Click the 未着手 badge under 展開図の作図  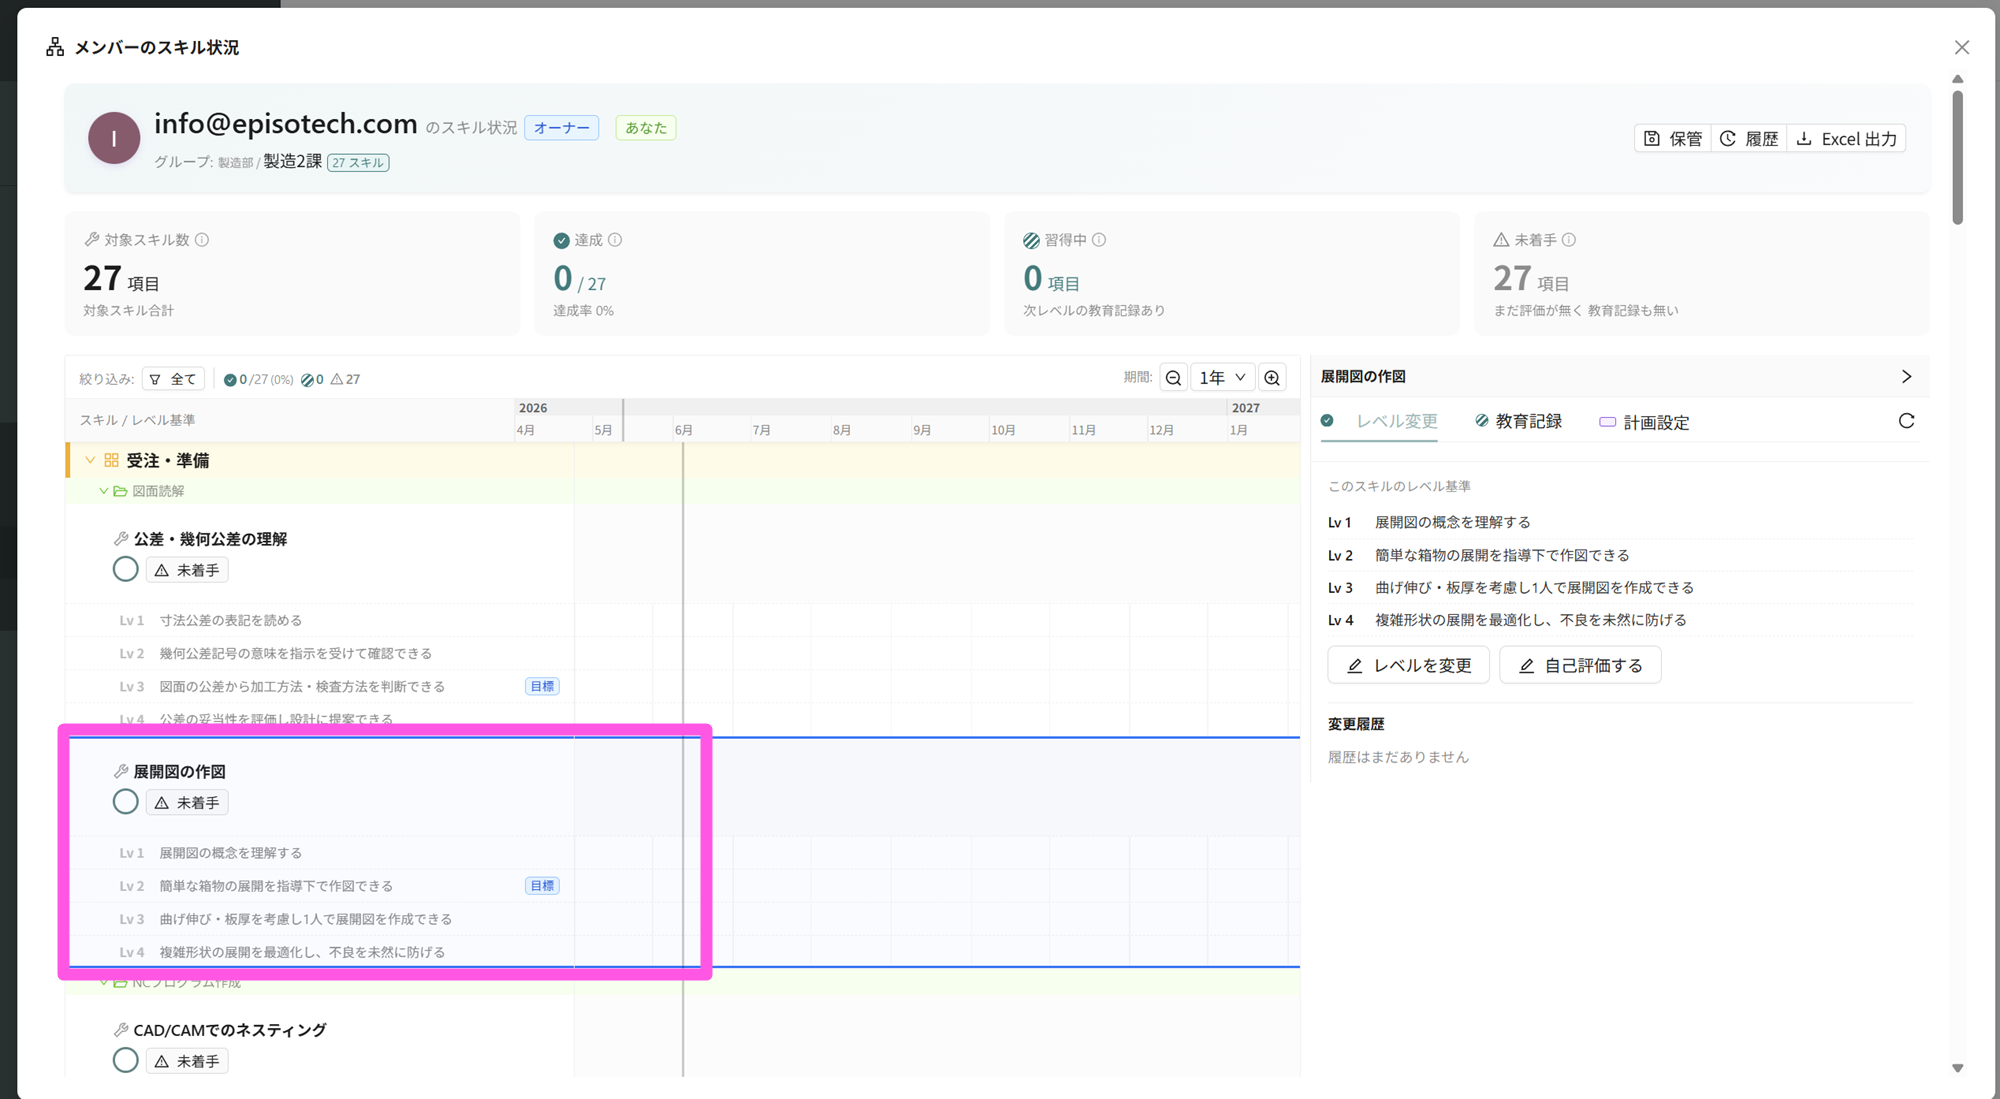coord(187,803)
